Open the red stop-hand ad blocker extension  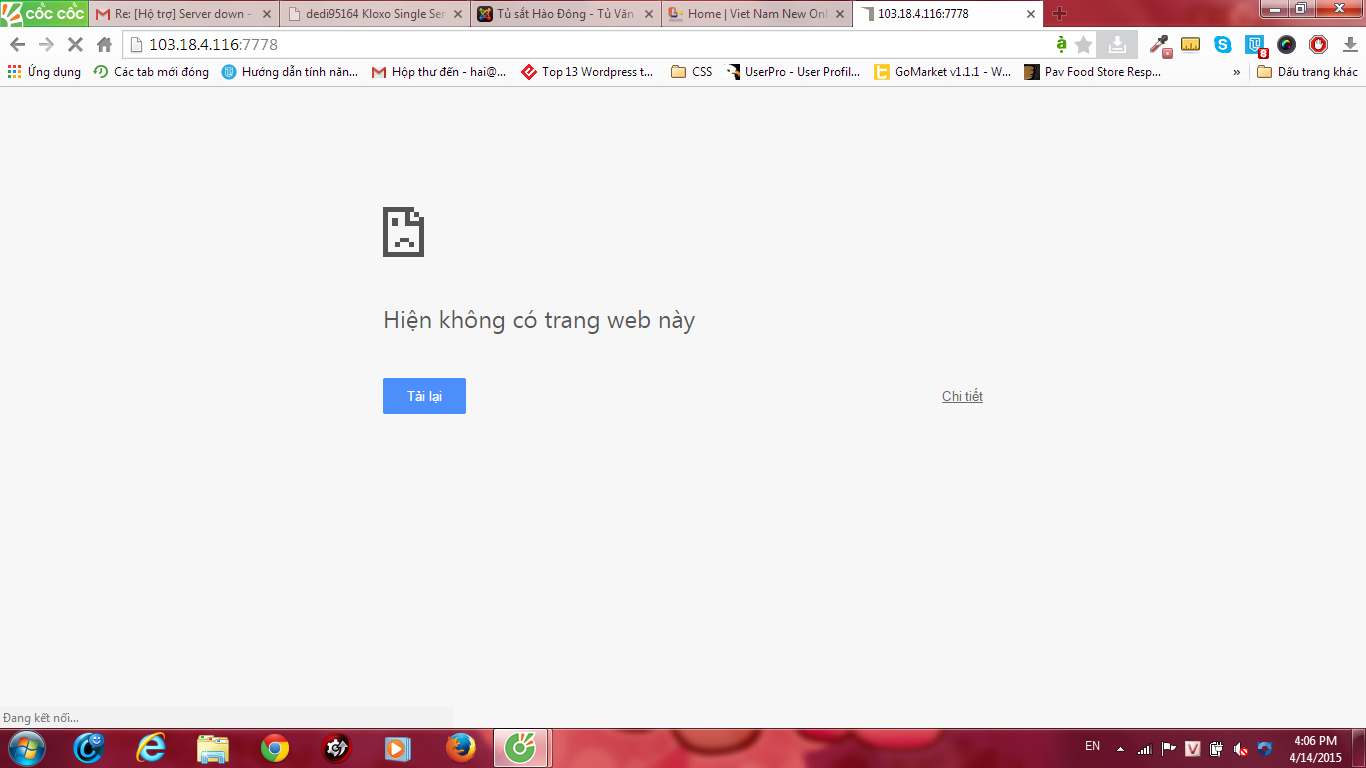pos(1319,44)
